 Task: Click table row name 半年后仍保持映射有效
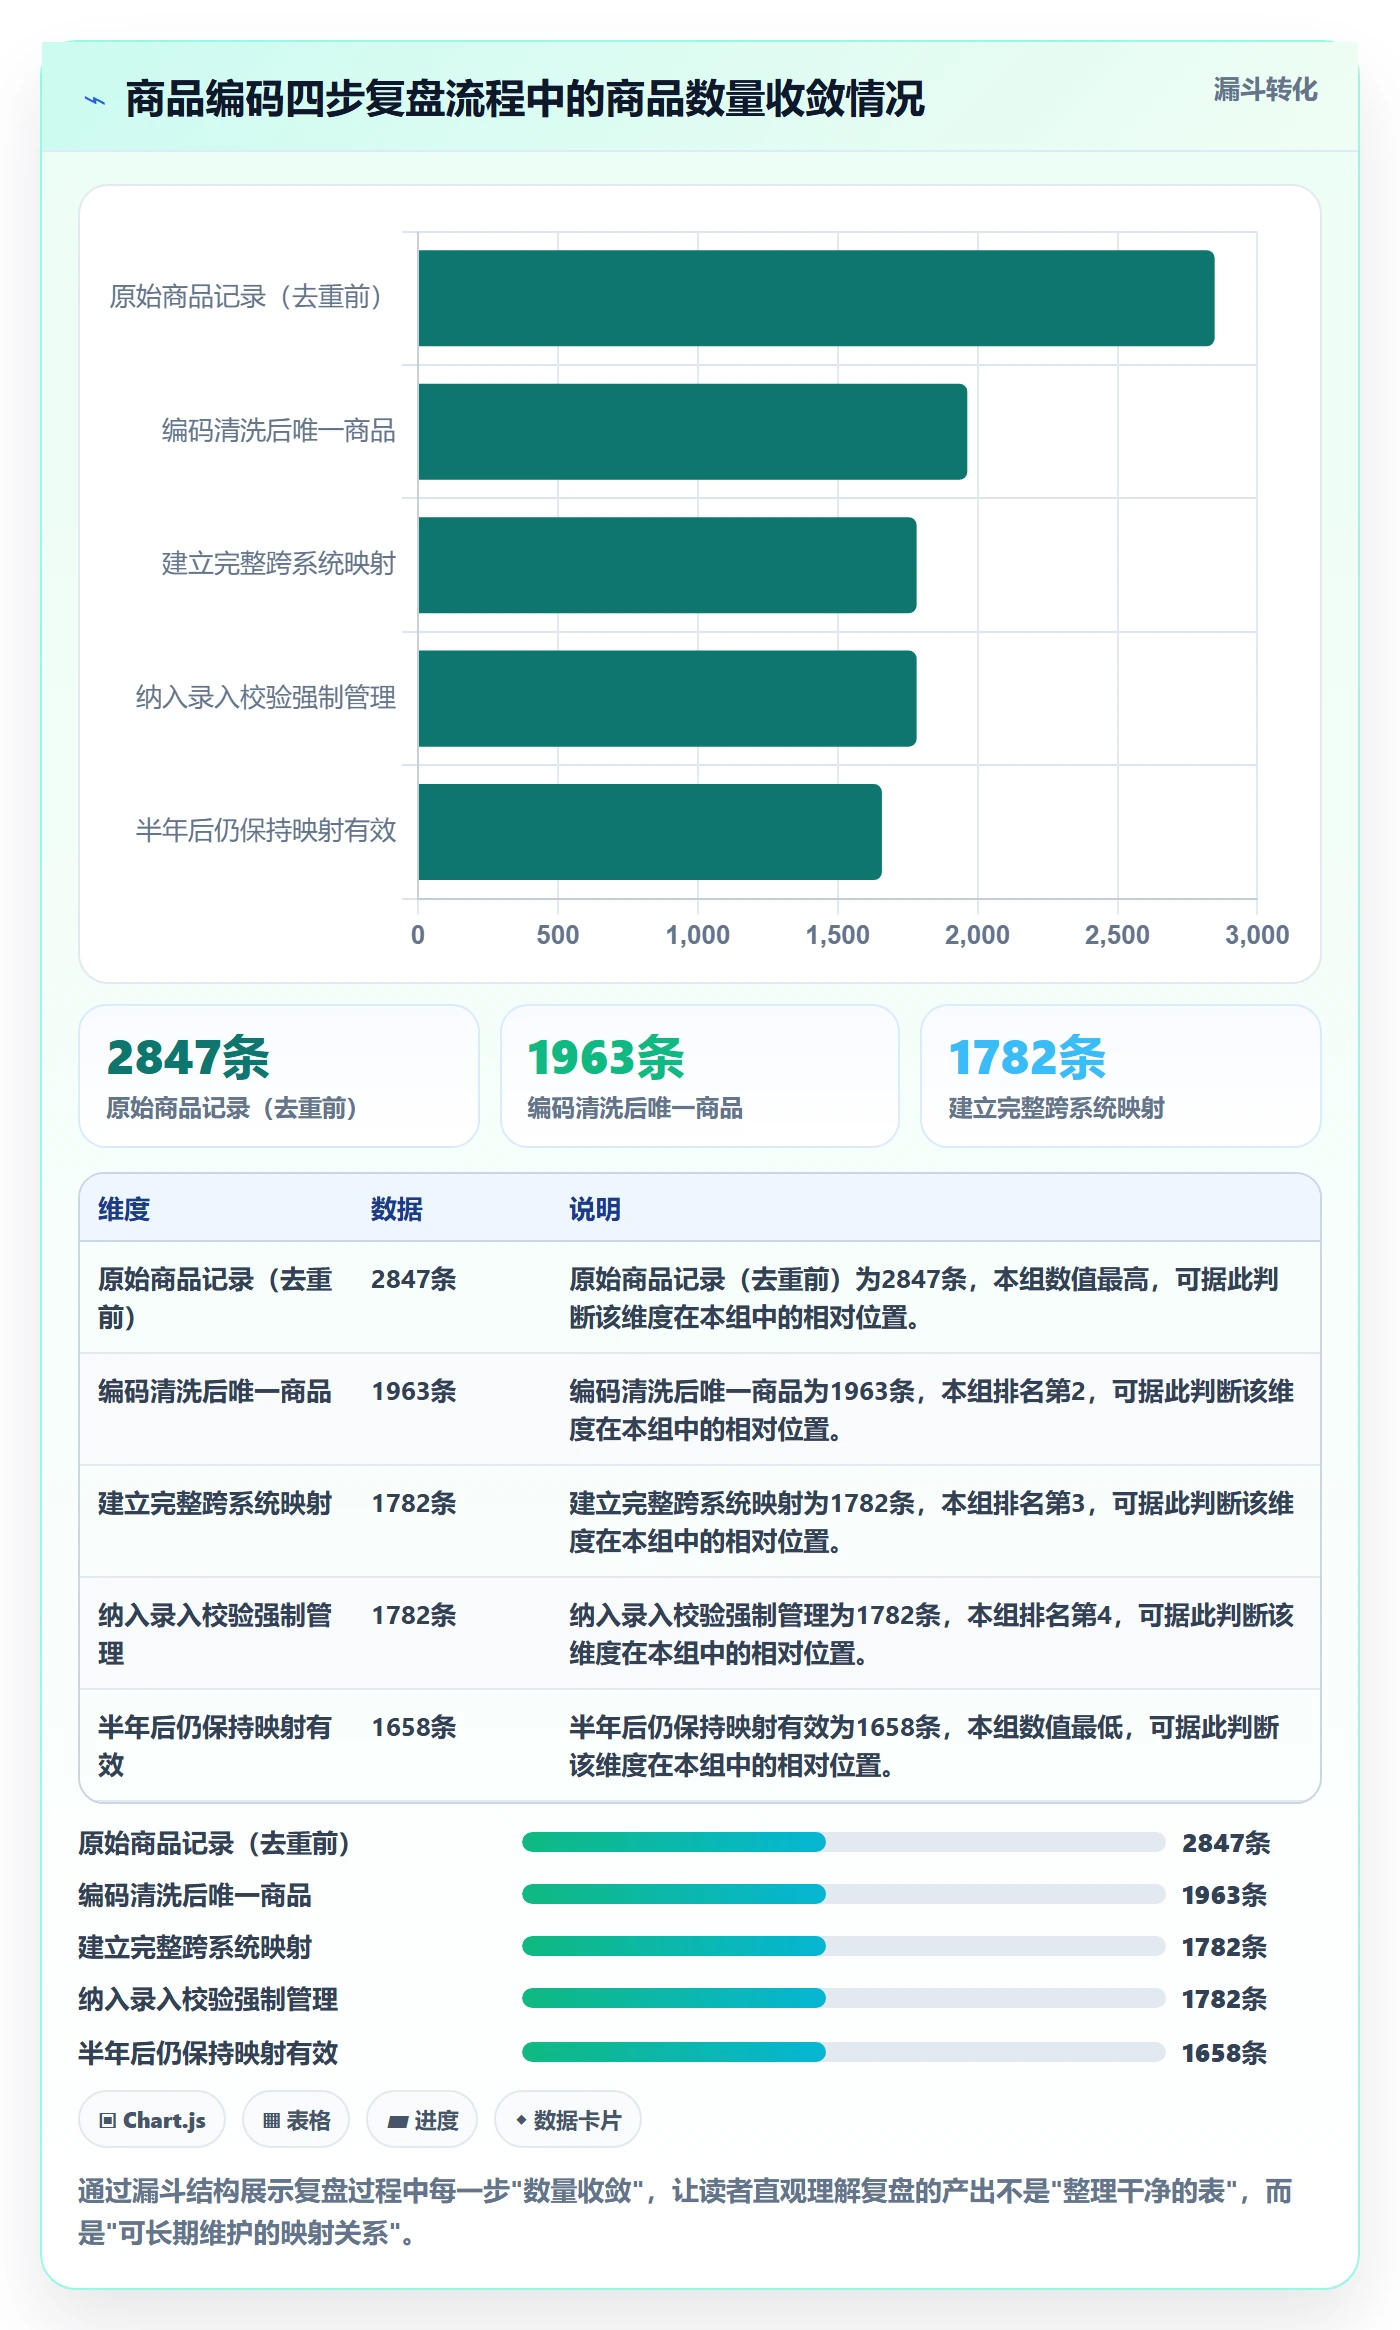215,1746
